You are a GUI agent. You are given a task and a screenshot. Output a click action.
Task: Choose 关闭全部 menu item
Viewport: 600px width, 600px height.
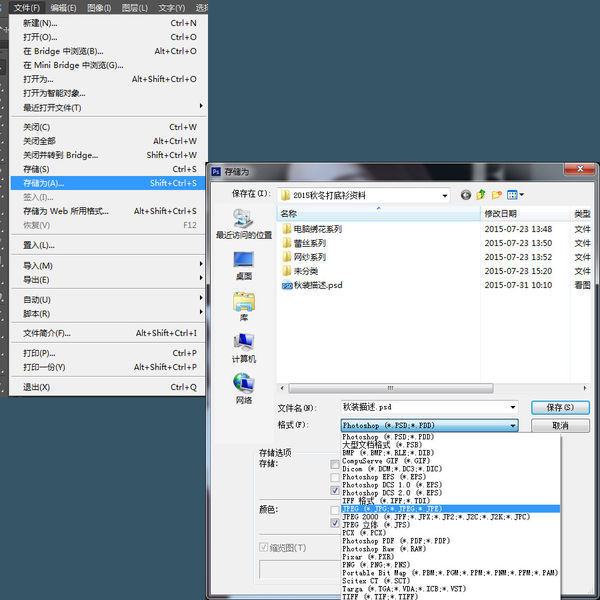pyautogui.click(x=108, y=141)
